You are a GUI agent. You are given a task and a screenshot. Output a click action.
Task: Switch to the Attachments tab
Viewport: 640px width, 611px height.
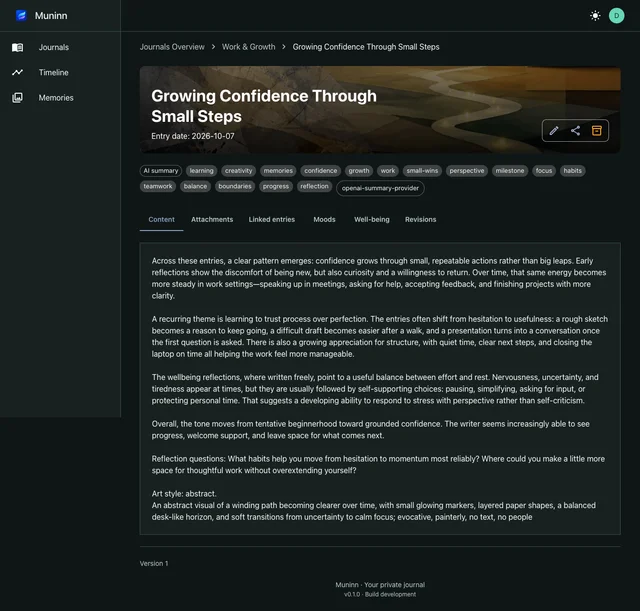coord(212,220)
